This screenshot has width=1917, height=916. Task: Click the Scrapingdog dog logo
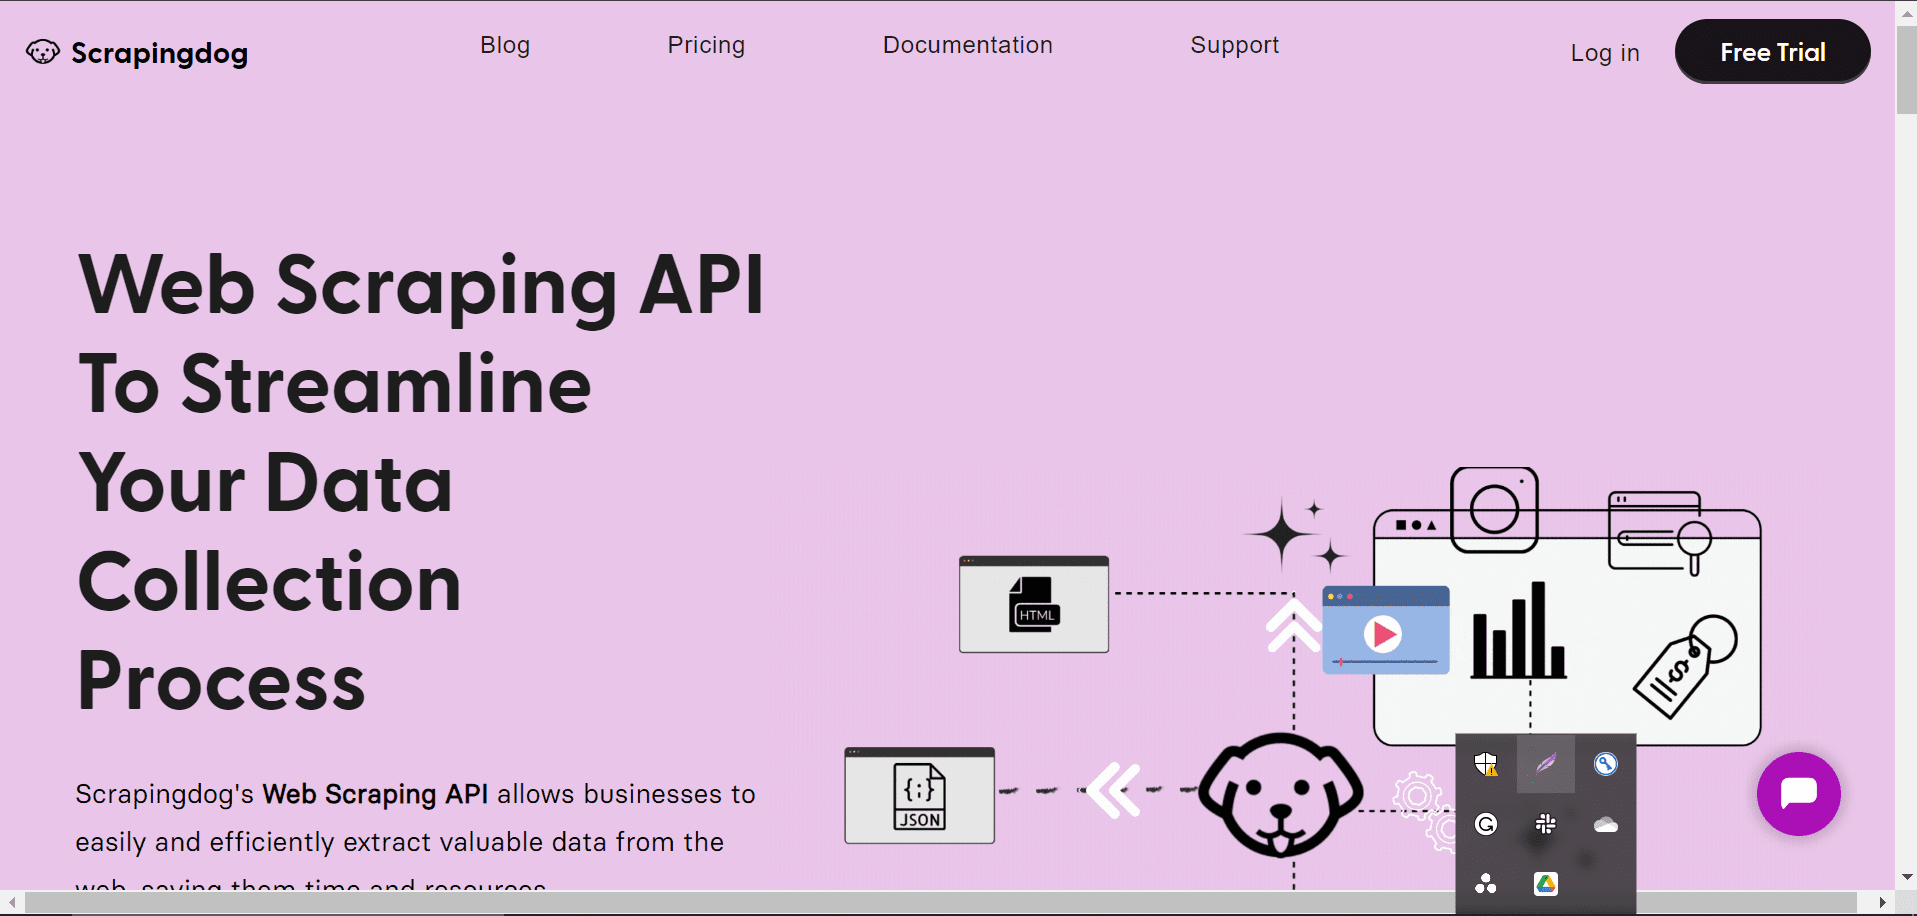coord(42,51)
